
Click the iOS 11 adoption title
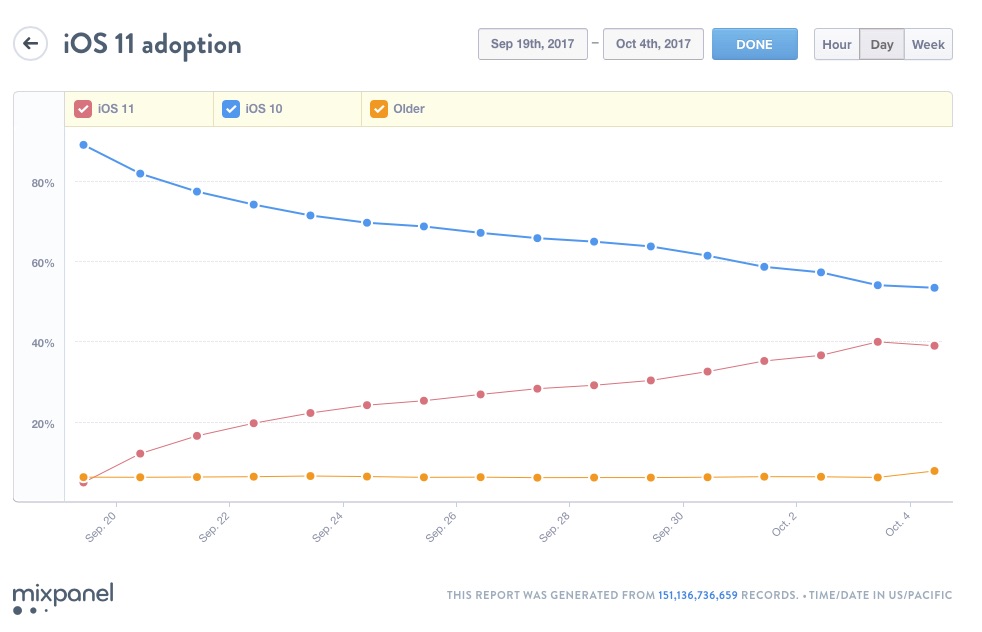click(152, 45)
